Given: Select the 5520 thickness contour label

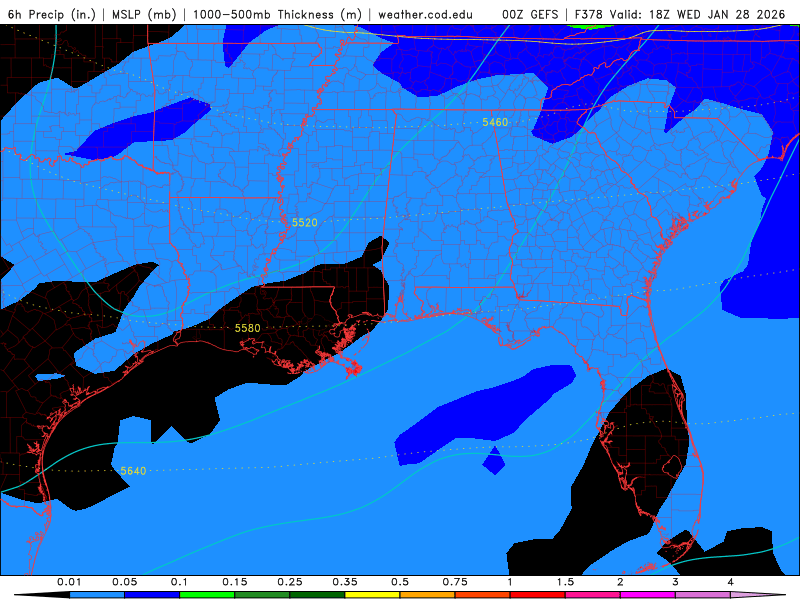Looking at the screenshot, I should coord(305,222).
